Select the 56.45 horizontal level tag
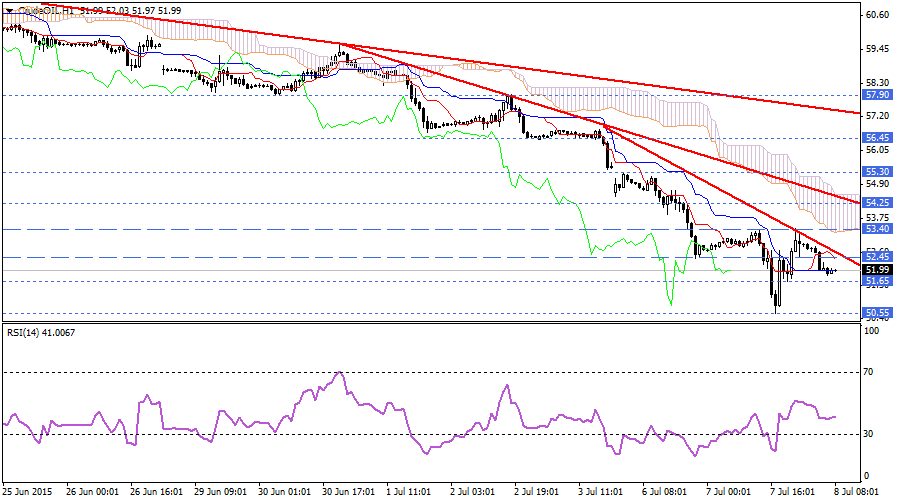Screen dimensions: 900x500 click(876, 138)
